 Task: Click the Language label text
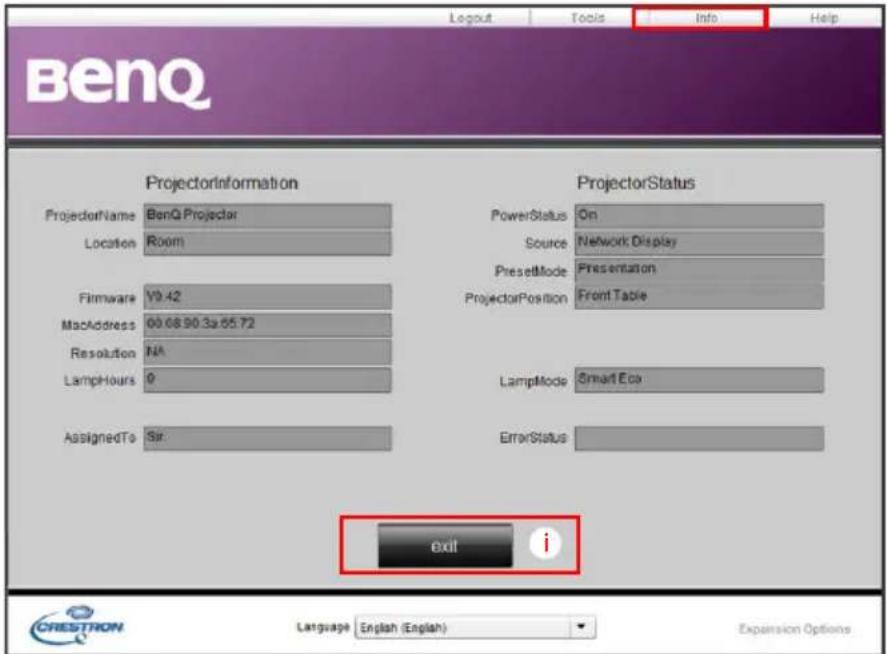point(323,627)
